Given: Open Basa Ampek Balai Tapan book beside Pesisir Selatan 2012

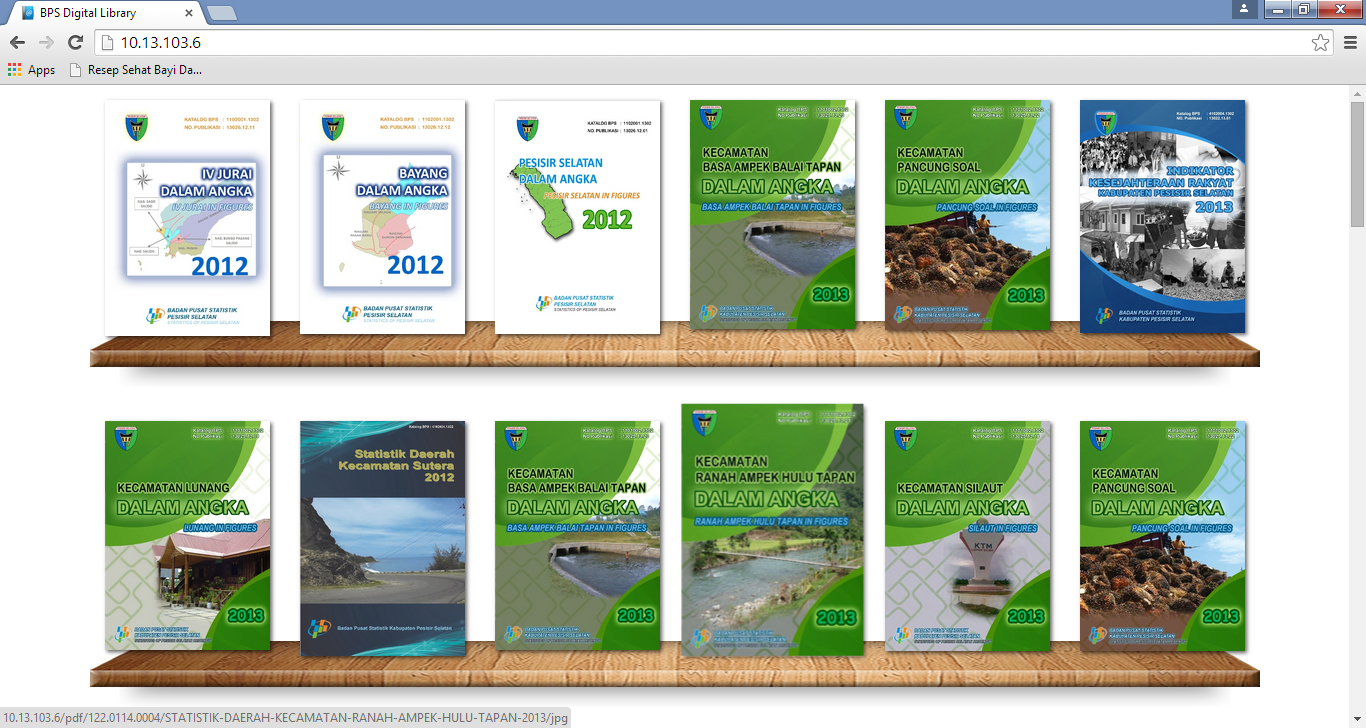Looking at the screenshot, I should coord(773,215).
